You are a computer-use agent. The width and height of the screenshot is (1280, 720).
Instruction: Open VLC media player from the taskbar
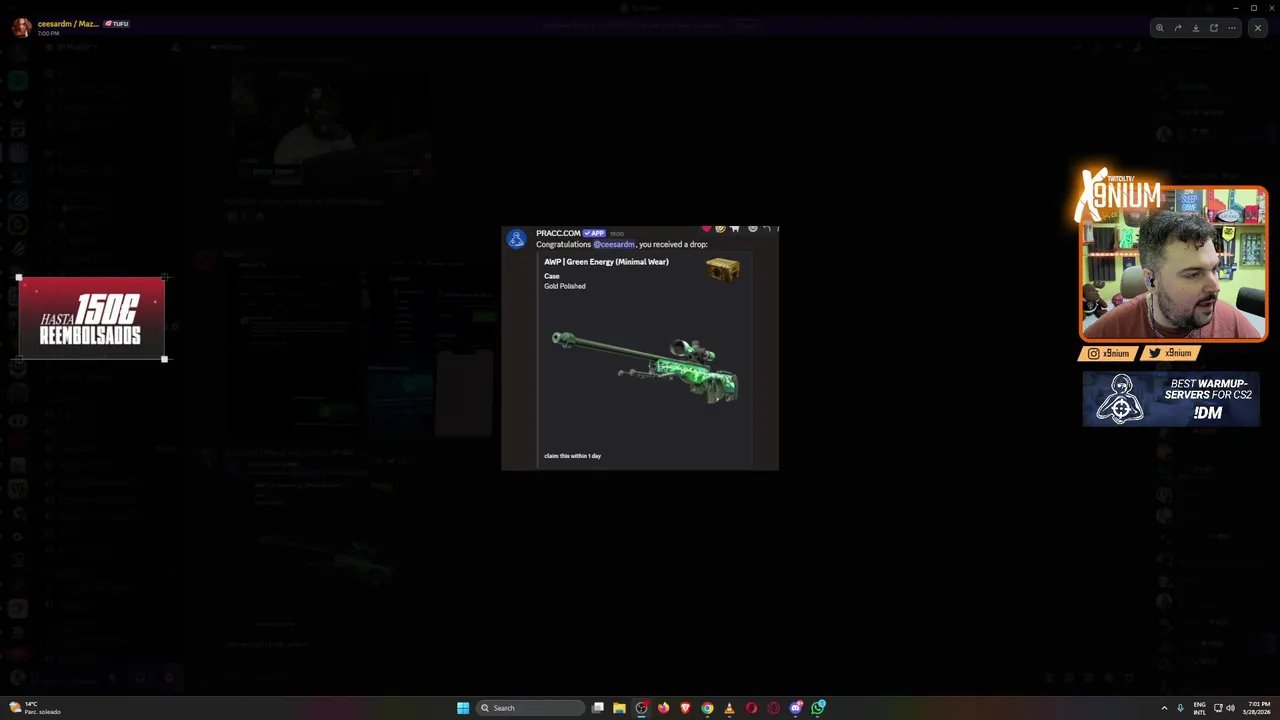point(729,708)
